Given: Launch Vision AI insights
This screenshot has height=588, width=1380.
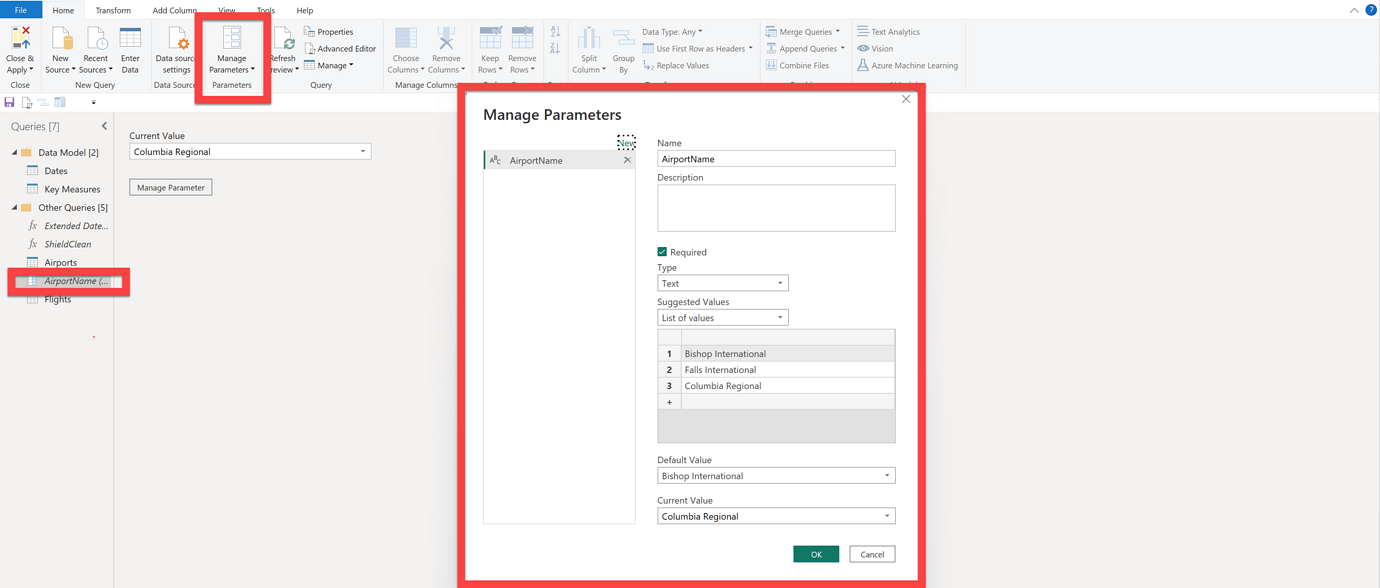Looking at the screenshot, I should pos(876,48).
